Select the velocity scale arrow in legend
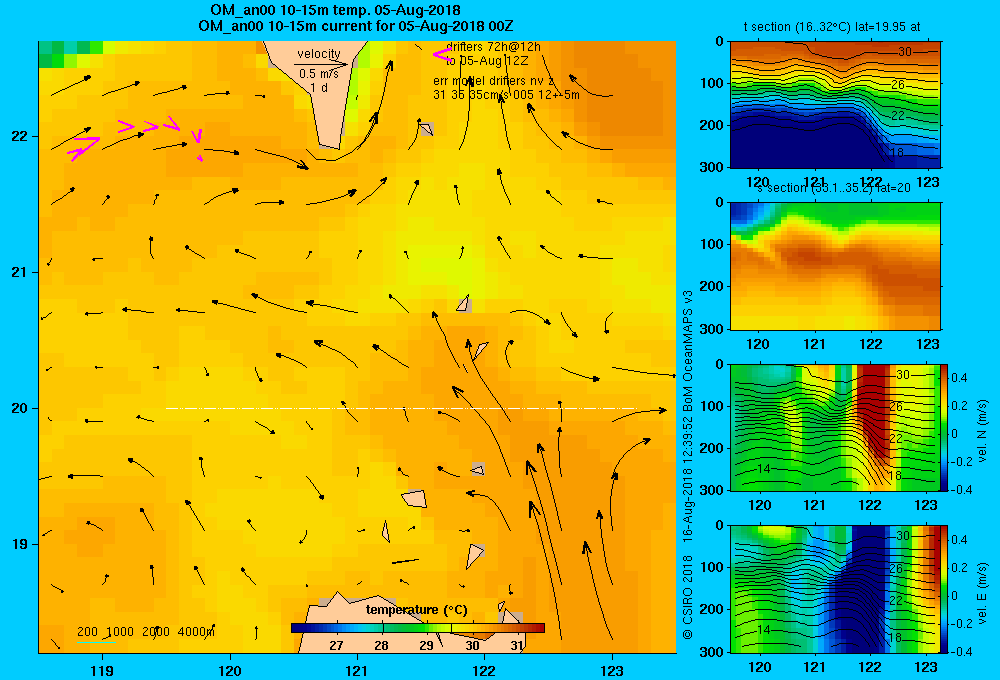The height and width of the screenshot is (680, 1000). click(321, 64)
